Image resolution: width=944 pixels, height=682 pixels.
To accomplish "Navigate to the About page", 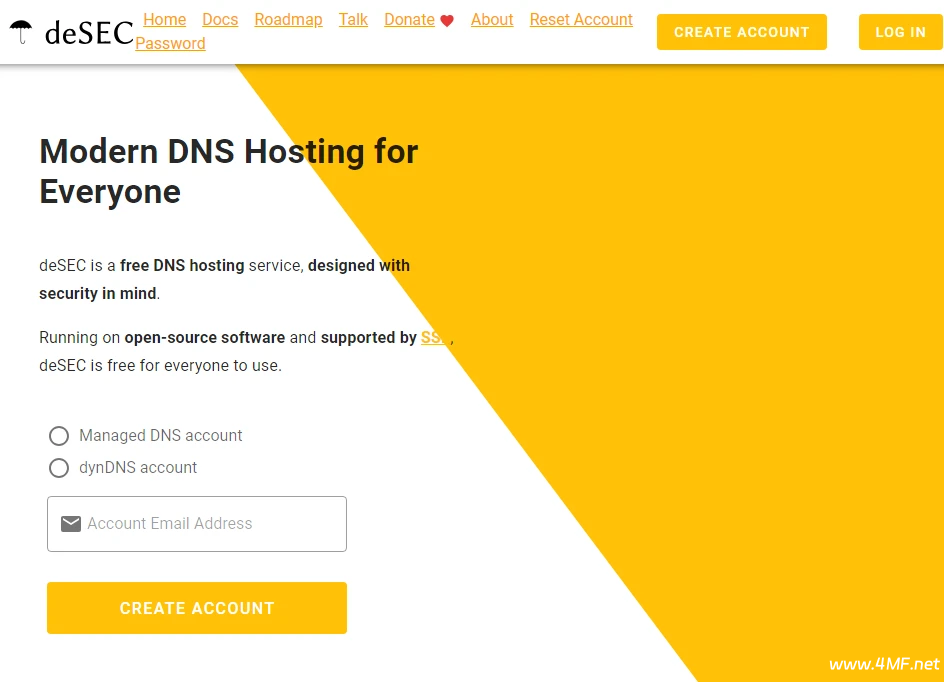I will coord(492,19).
